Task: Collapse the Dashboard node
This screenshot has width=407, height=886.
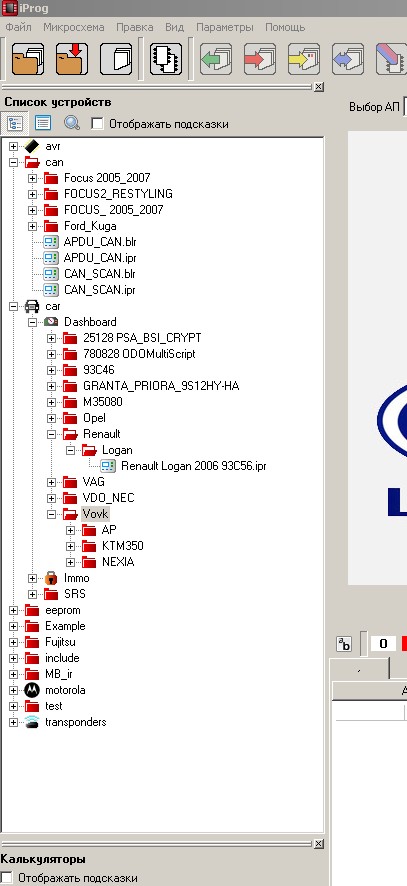Action: (x=32, y=322)
